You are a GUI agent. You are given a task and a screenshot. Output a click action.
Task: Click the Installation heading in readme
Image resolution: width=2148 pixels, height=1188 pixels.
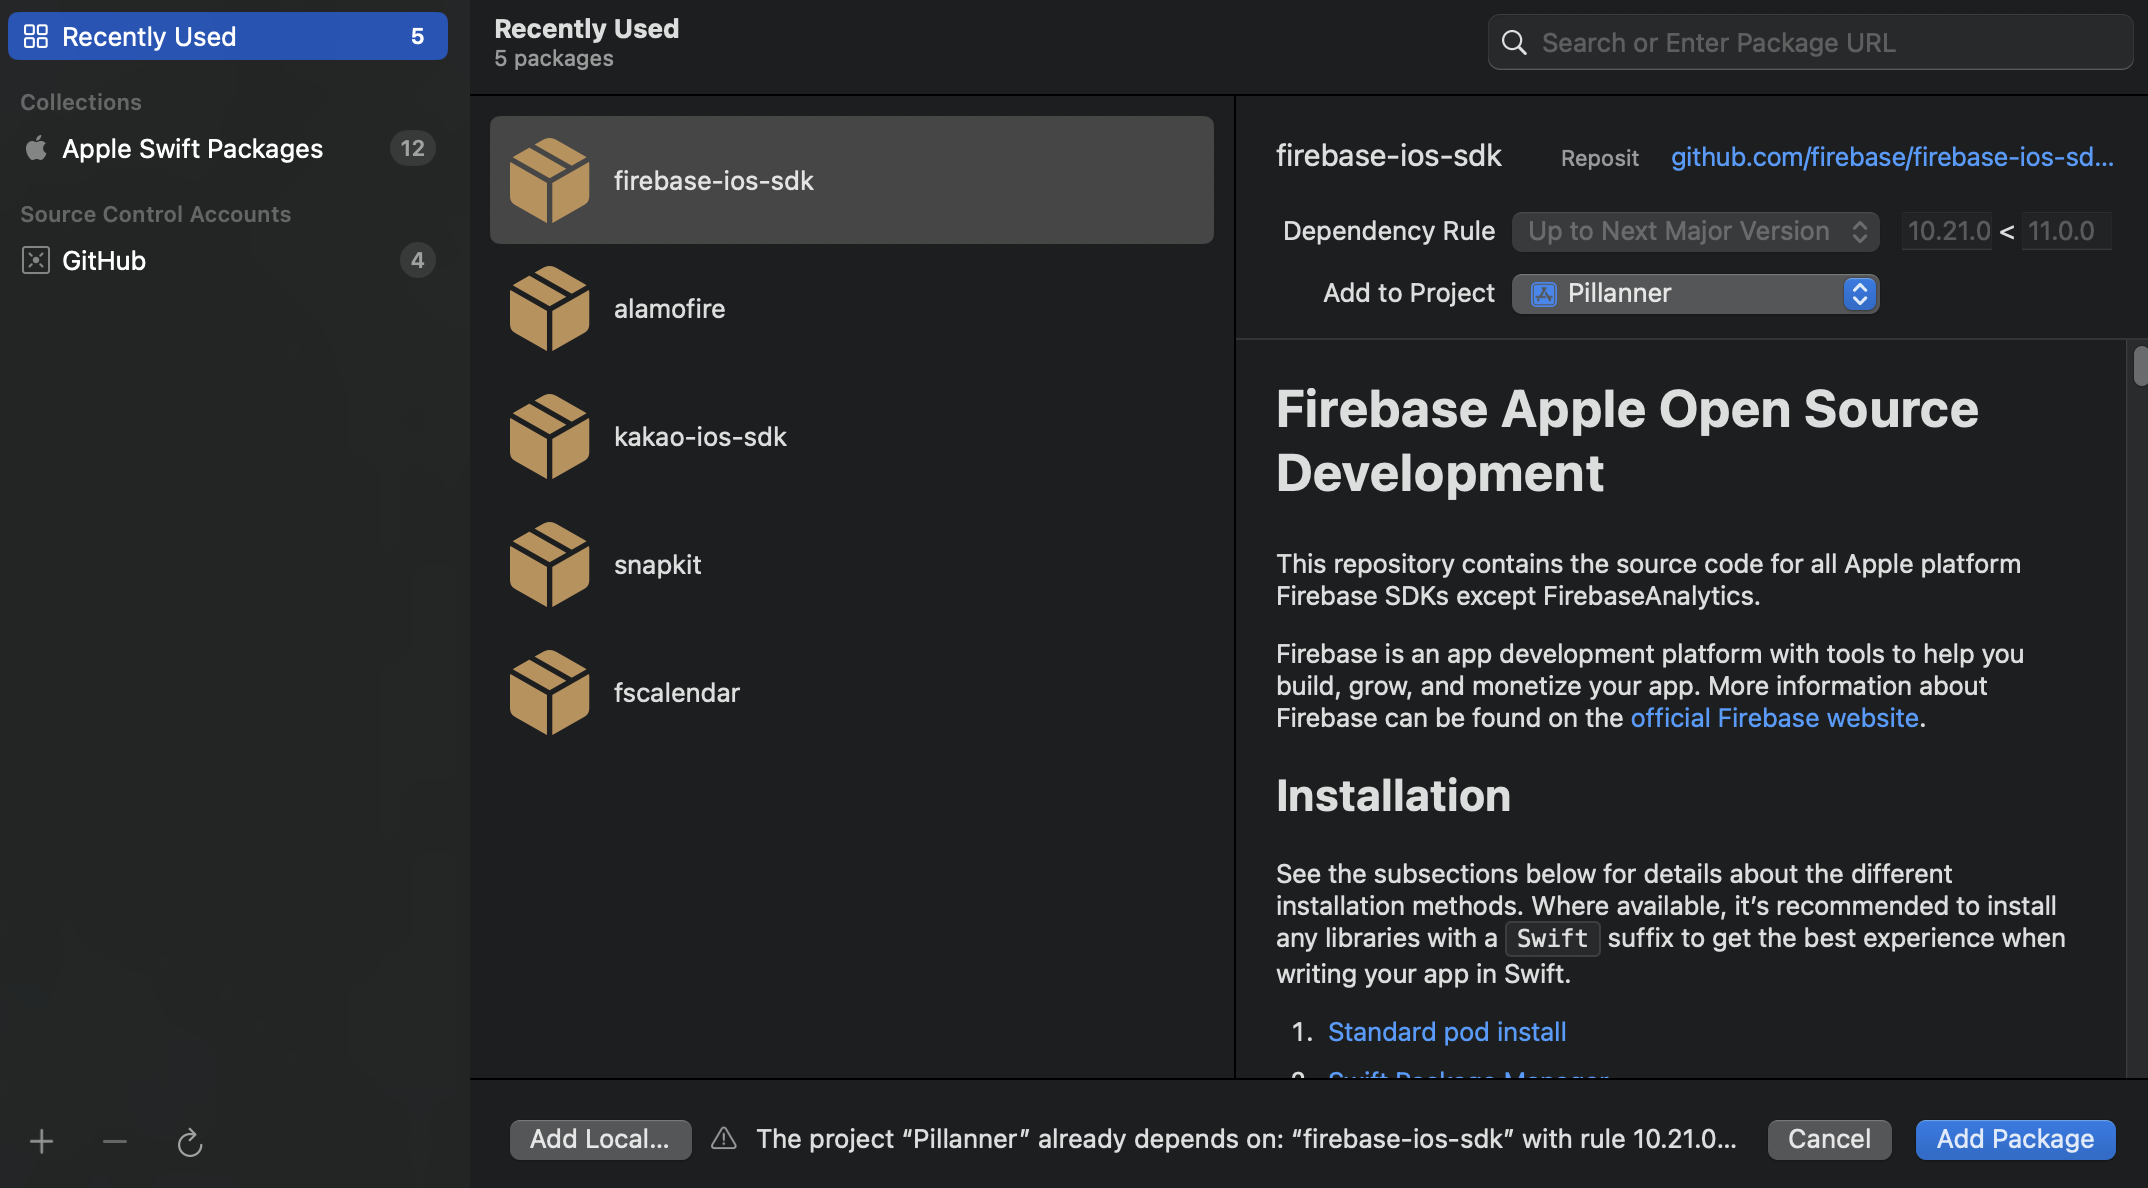[1393, 796]
